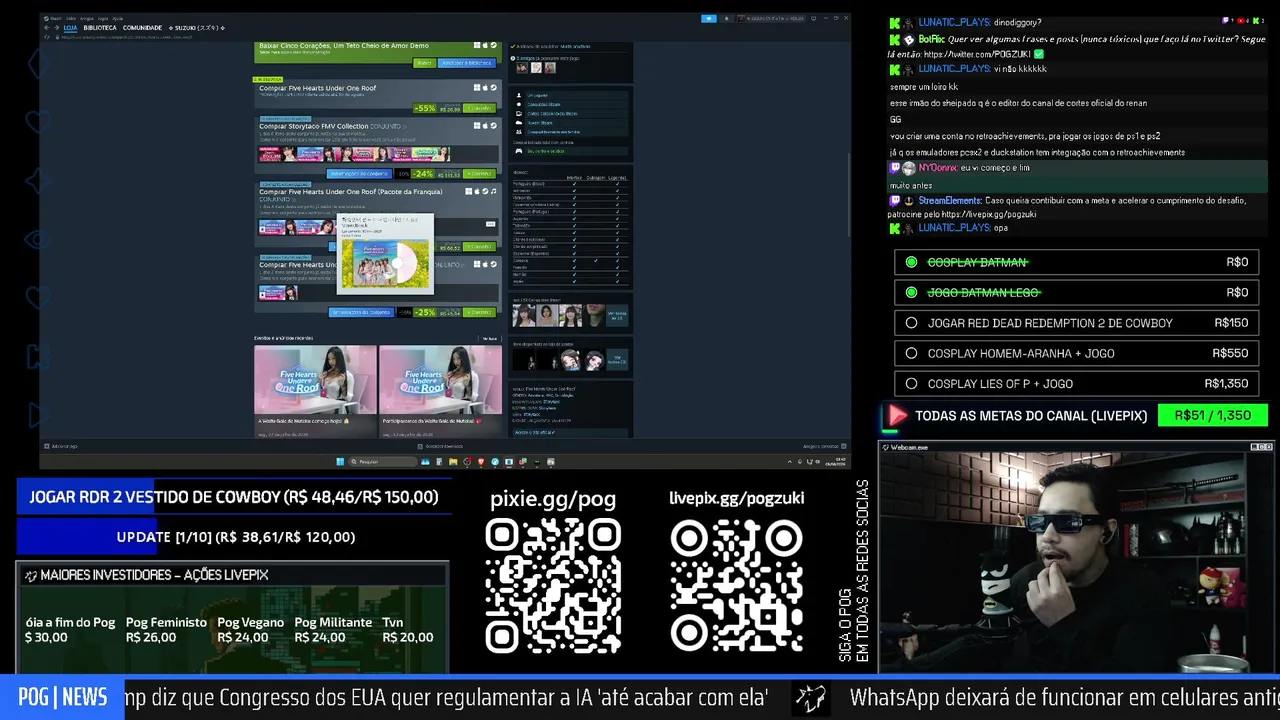This screenshot has width=1280, height=720.
Task: Click the LUNATIC_PLAYS username on the dinodiggory message
Action: (954, 22)
